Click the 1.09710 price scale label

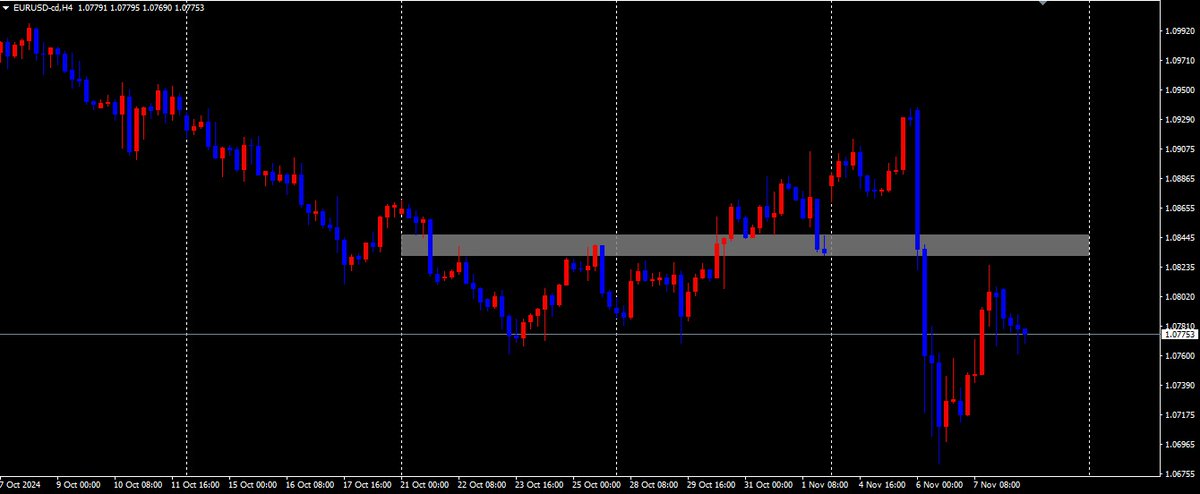pyautogui.click(x=1180, y=61)
